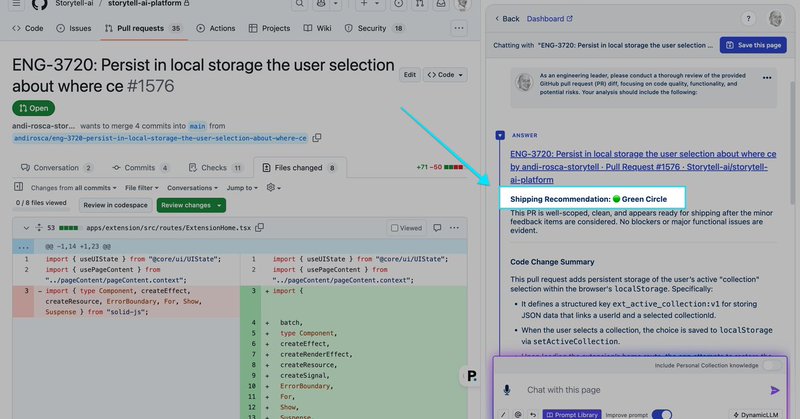
Task: Open the plus Create new menu
Action: pos(369,4)
